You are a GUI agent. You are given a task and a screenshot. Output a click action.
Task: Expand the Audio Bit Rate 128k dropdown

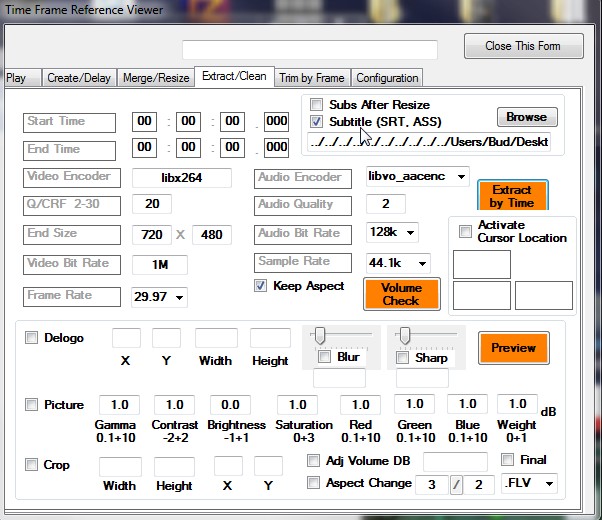click(410, 233)
